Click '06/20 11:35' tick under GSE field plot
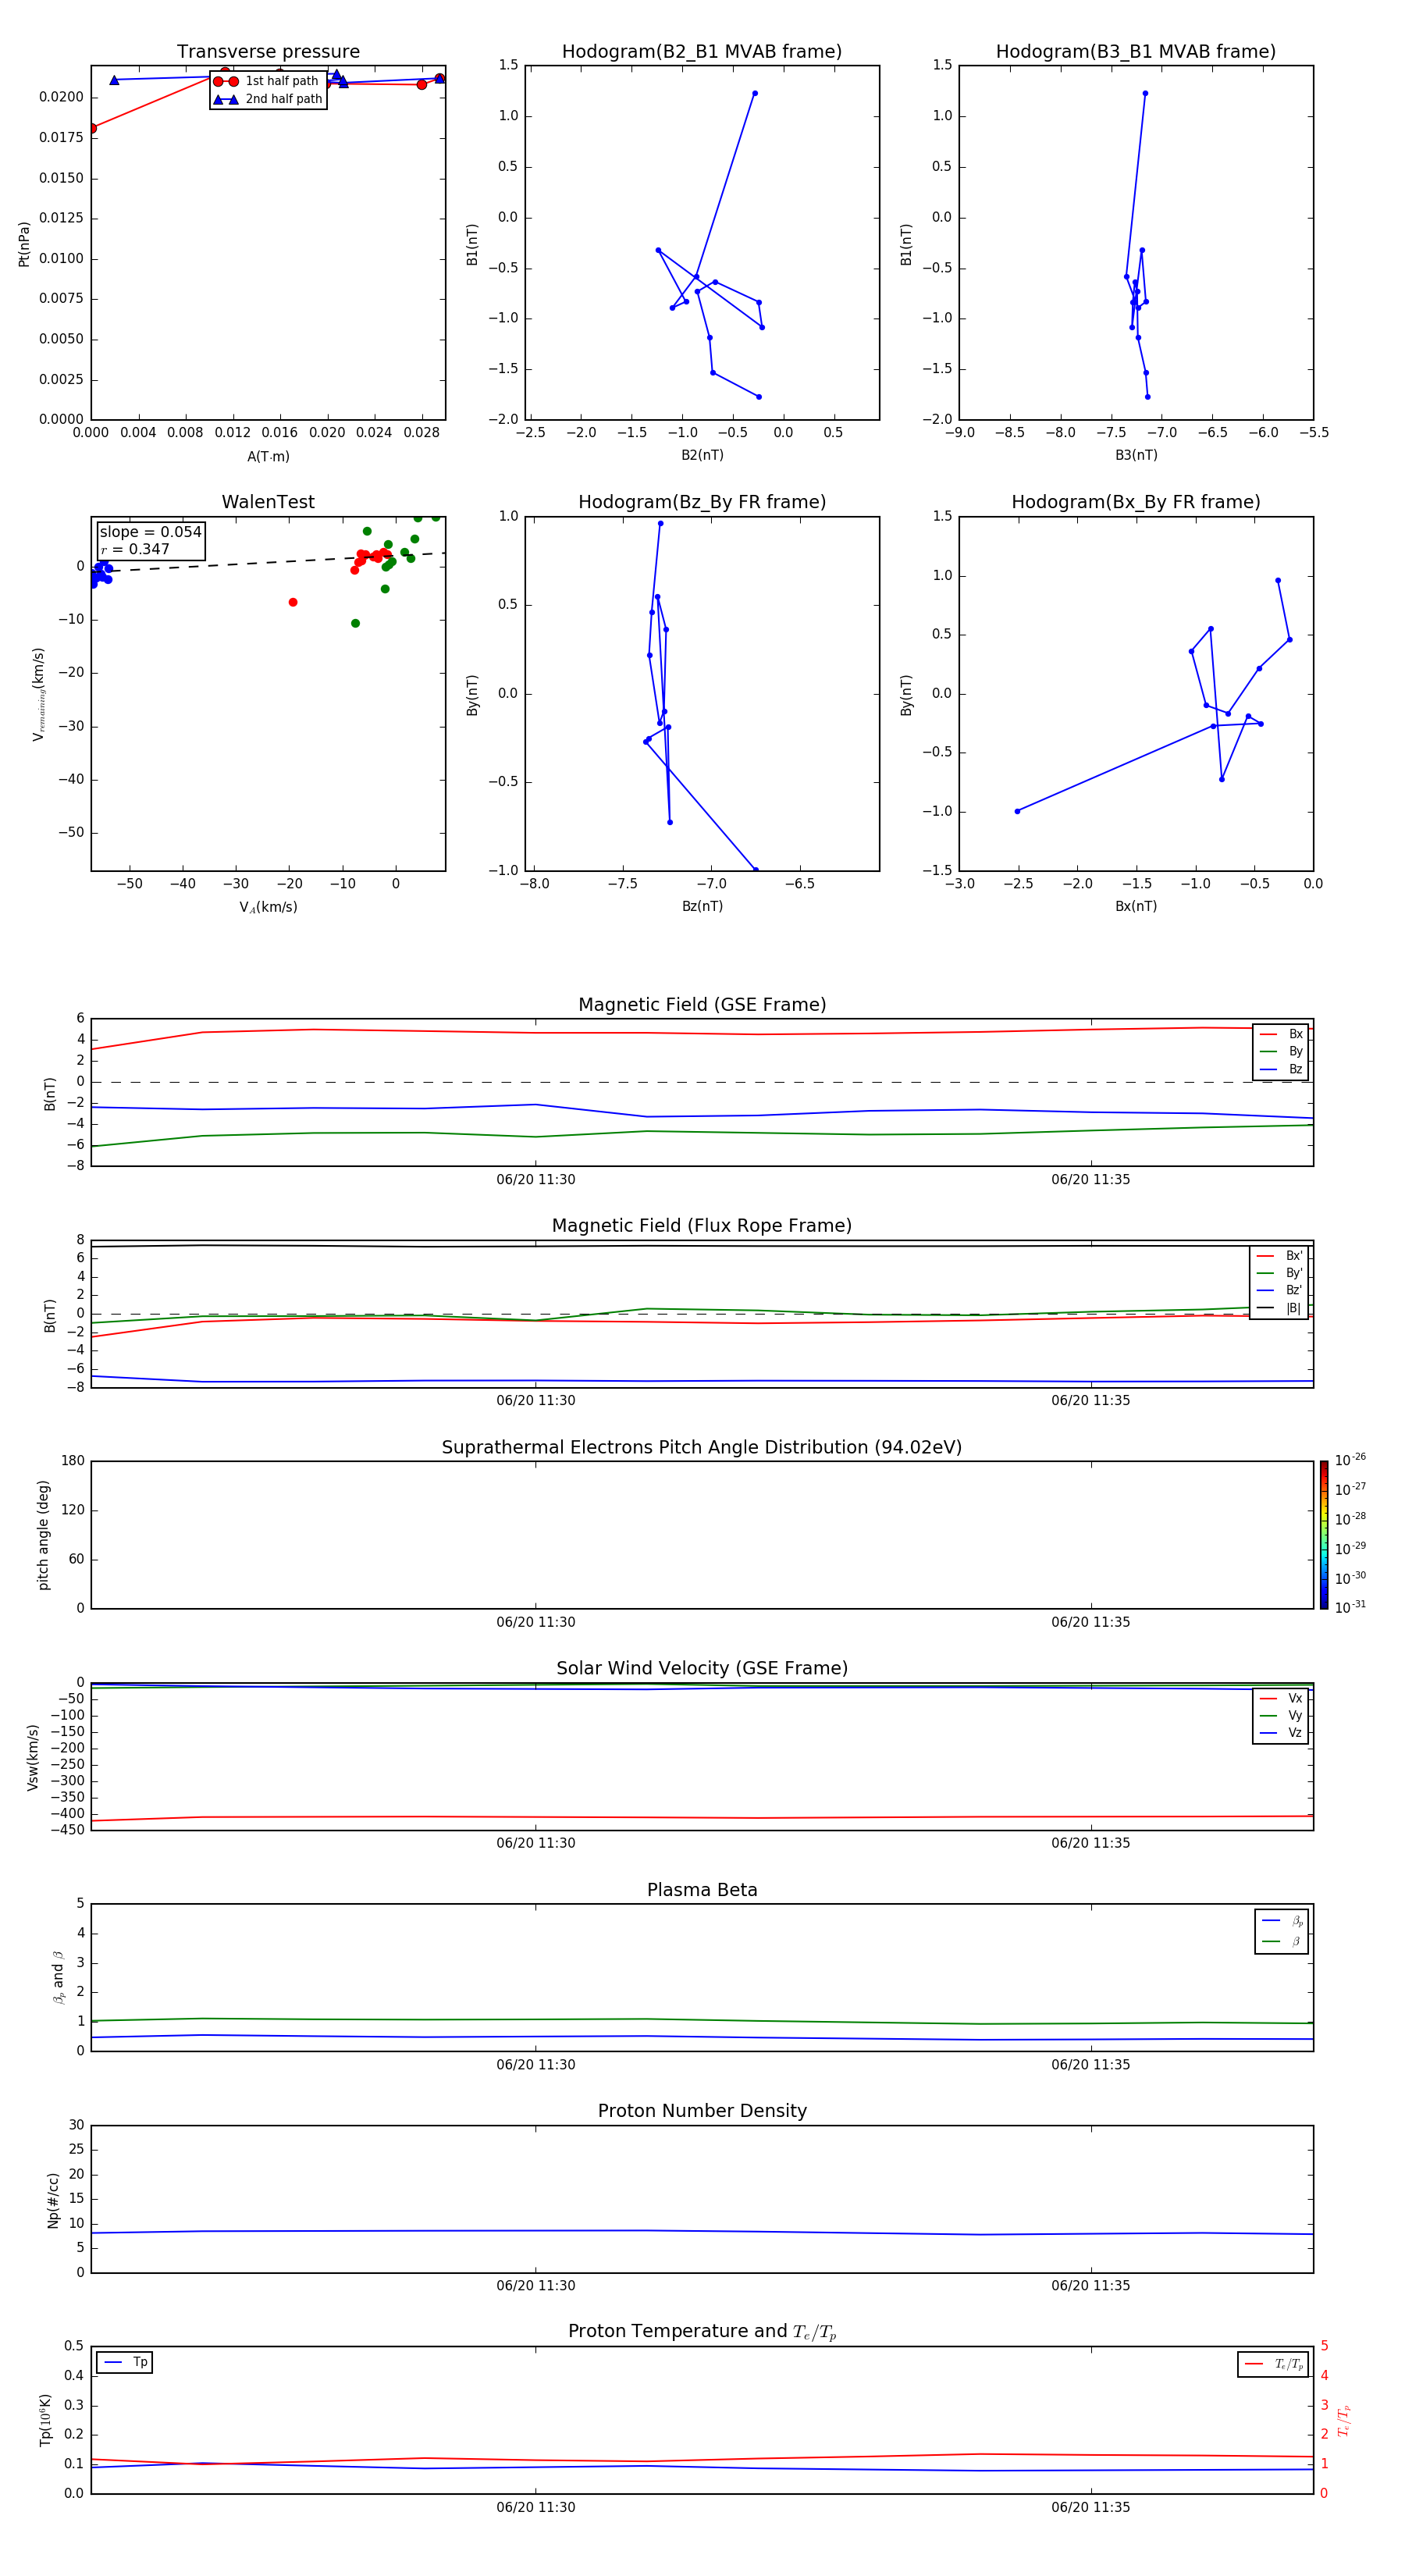1405x2576 pixels. coord(1090,1180)
